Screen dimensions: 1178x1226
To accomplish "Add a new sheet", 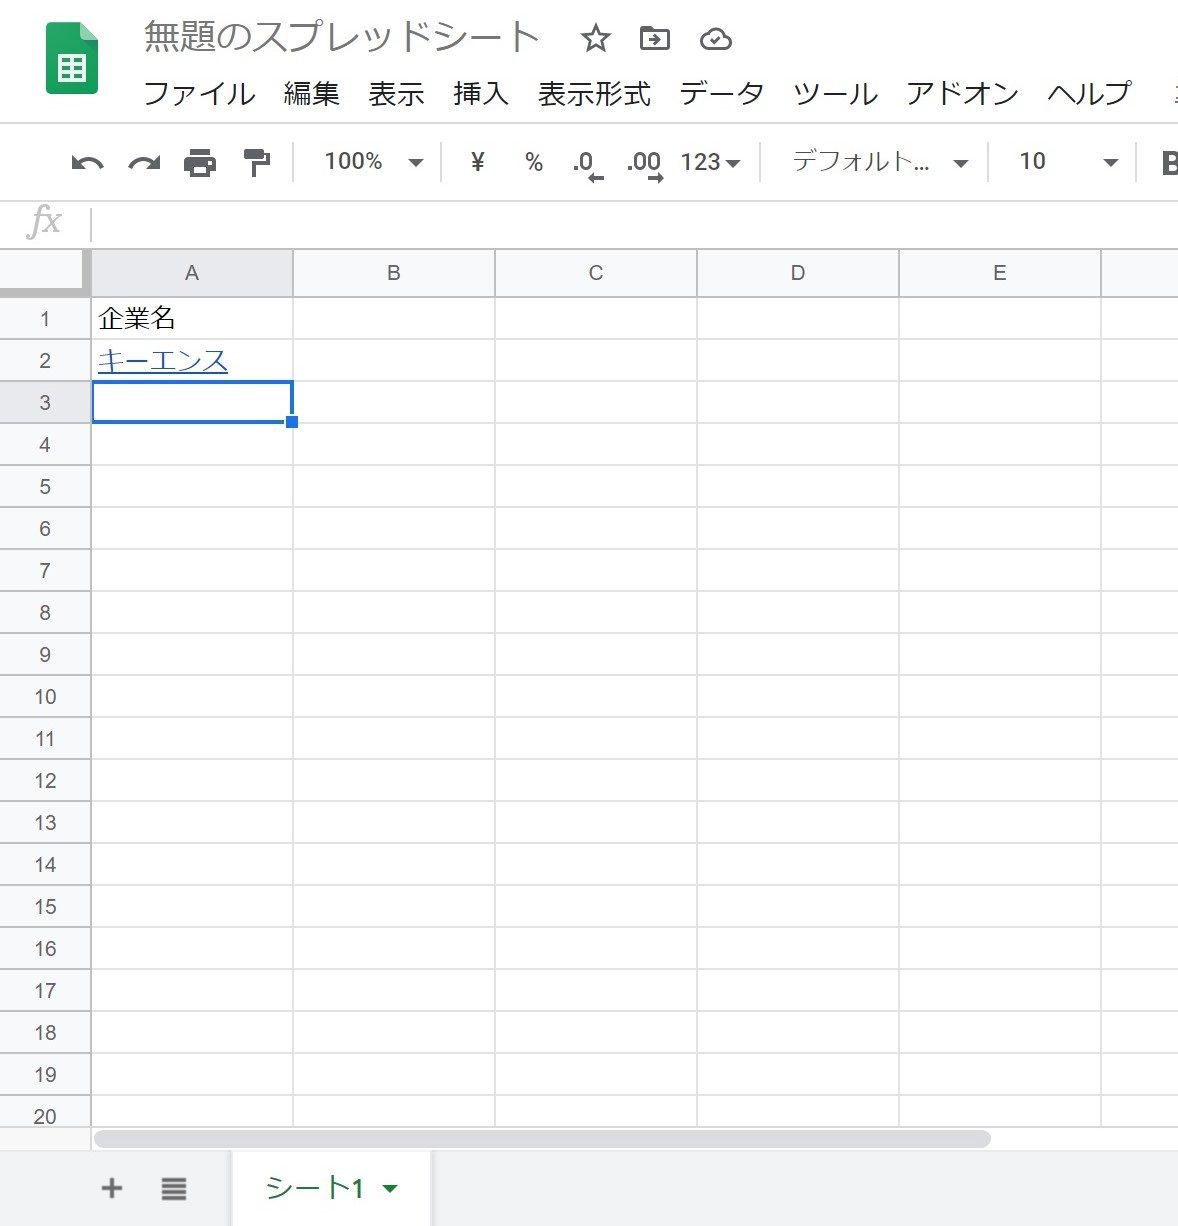I will (x=112, y=1188).
